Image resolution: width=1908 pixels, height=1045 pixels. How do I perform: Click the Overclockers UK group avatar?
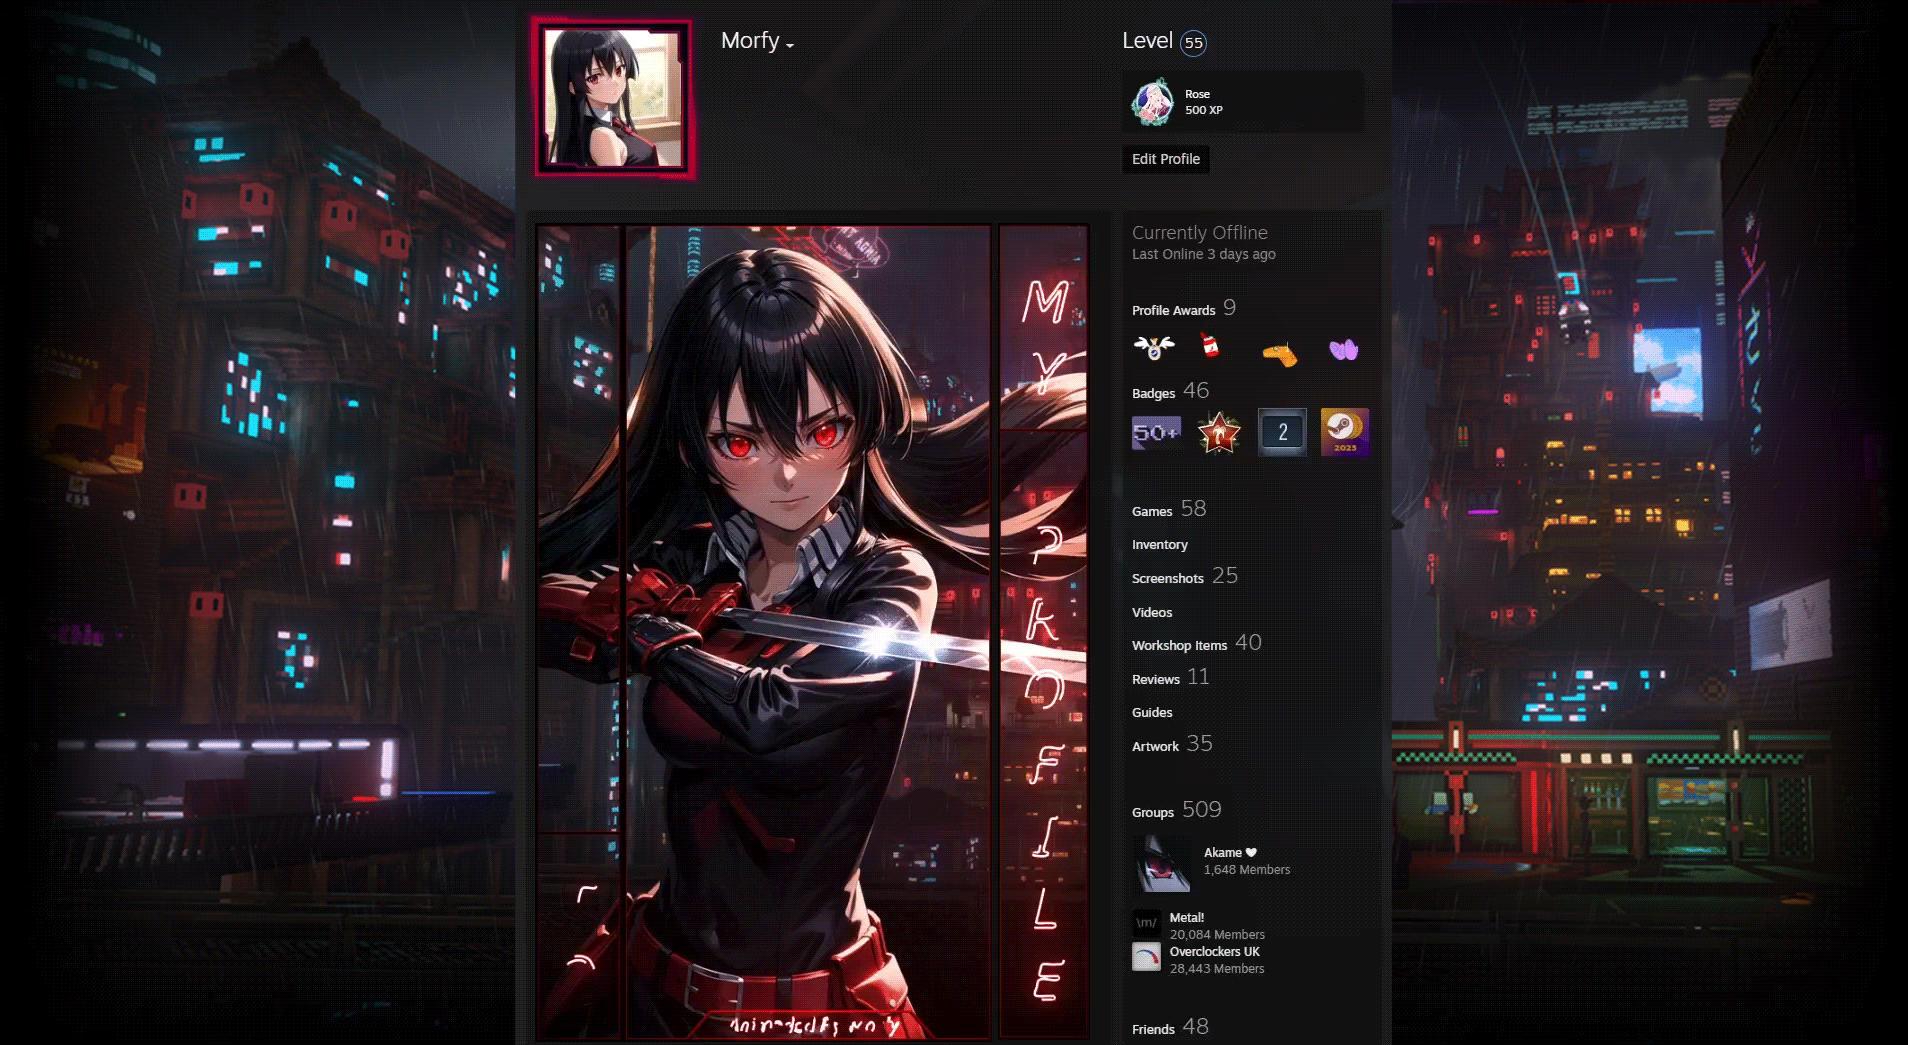(x=1146, y=958)
